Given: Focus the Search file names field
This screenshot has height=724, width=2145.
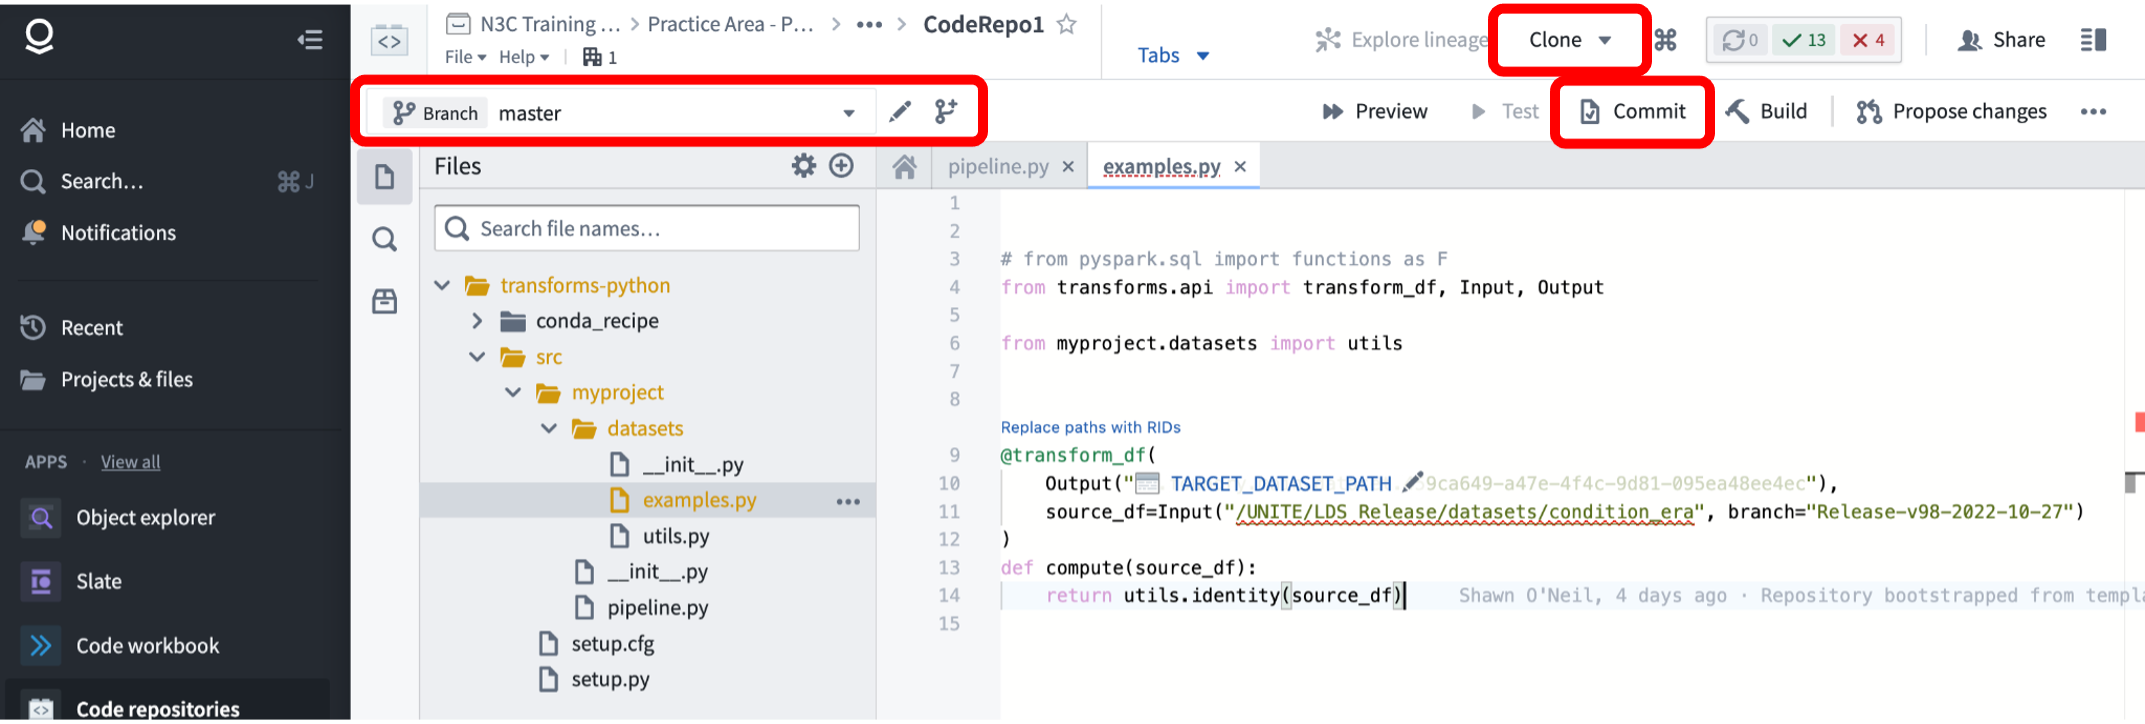Looking at the screenshot, I should (x=647, y=228).
